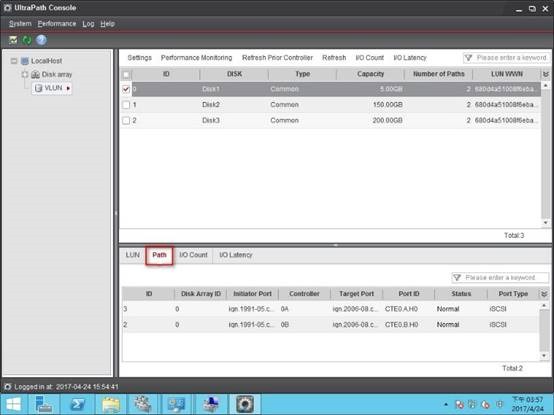Click the blue help toolbar icon
This screenshot has width=554, height=415.
(x=41, y=40)
